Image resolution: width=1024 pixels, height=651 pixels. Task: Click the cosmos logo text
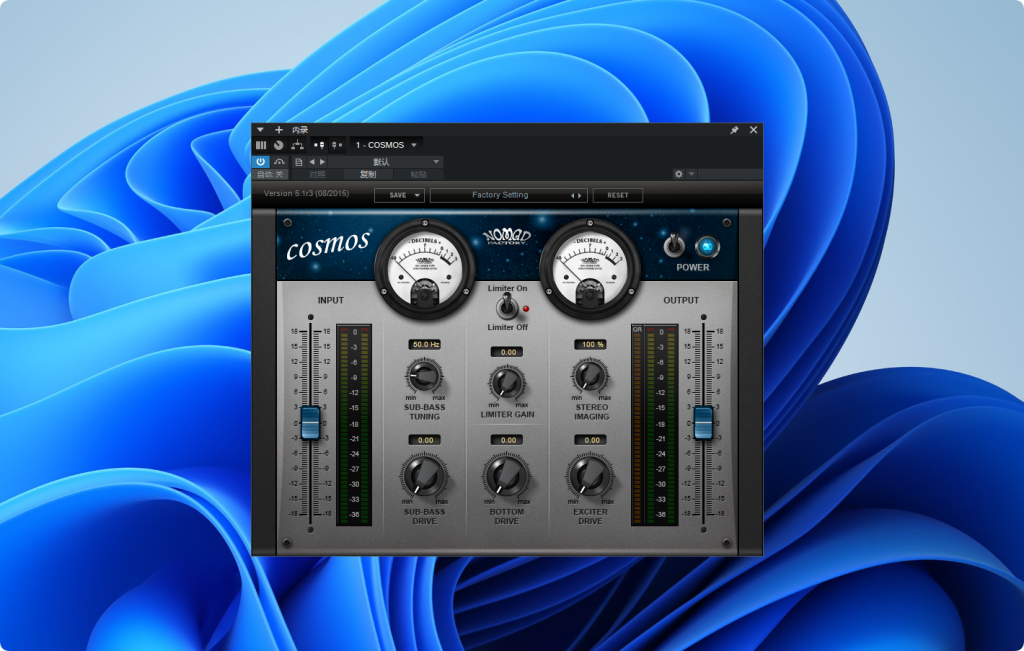328,246
